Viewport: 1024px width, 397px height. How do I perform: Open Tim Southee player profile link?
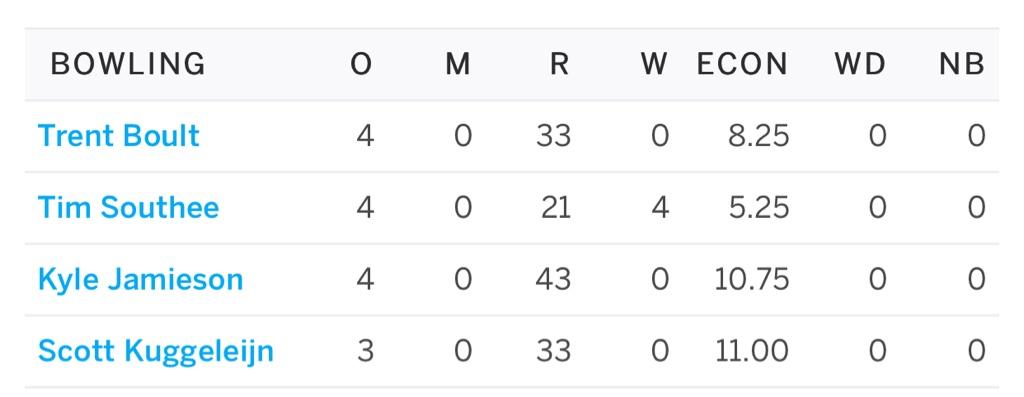[129, 208]
